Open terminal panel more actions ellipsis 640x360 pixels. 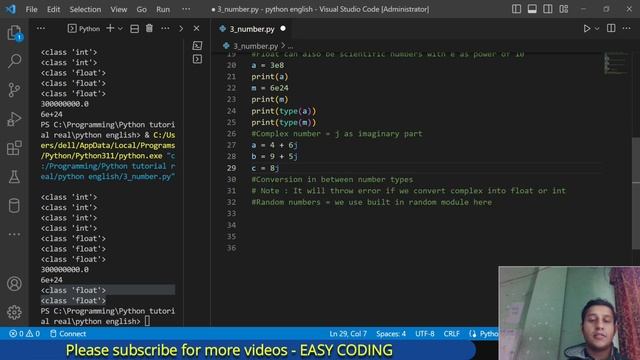165,28
